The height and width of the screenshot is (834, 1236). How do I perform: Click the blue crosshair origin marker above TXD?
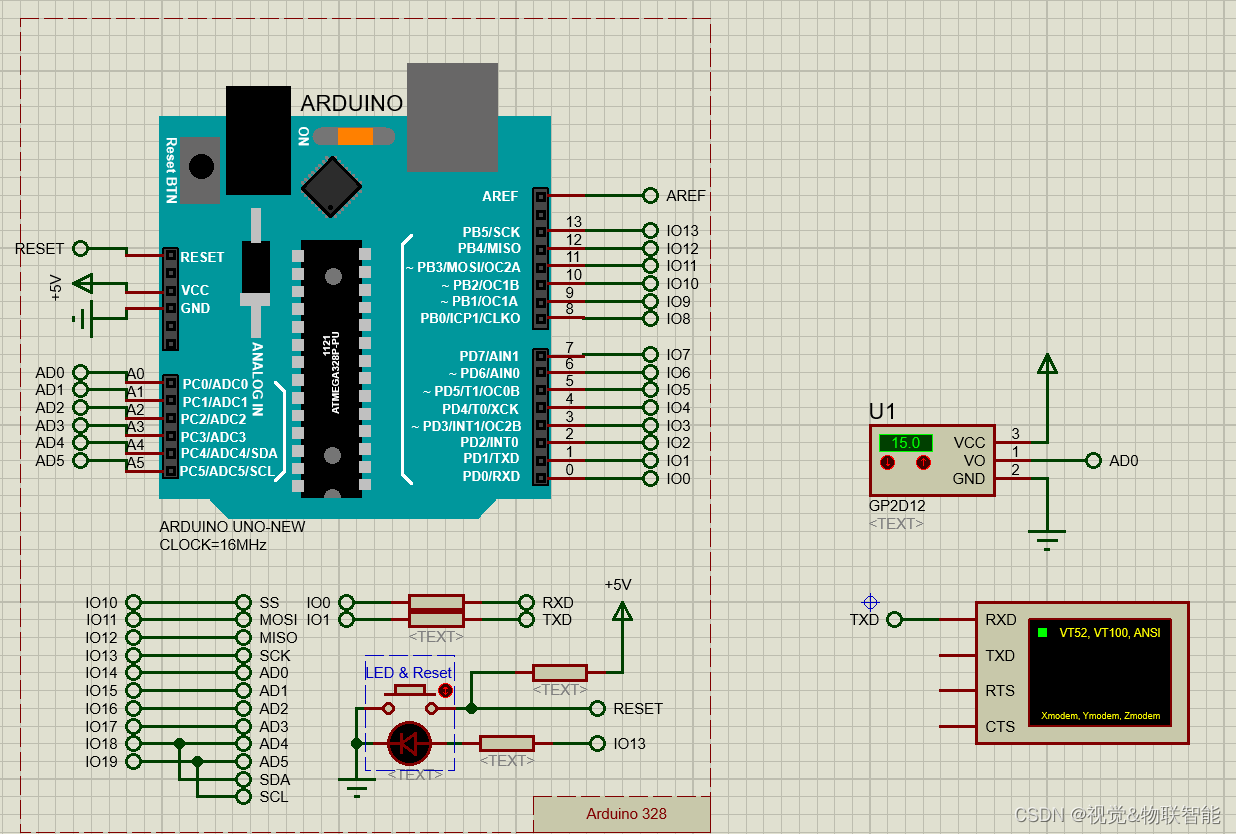(870, 602)
